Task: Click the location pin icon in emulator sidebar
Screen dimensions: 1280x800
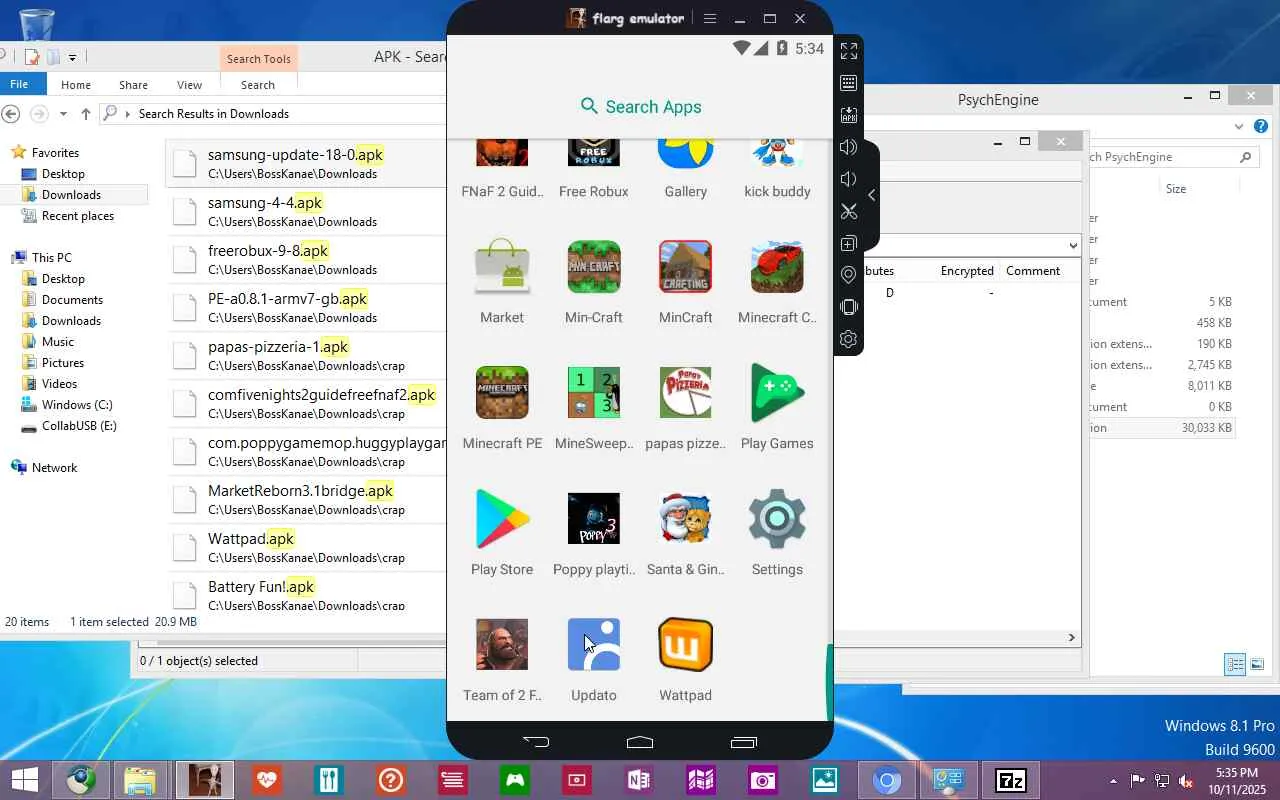Action: coord(849,275)
